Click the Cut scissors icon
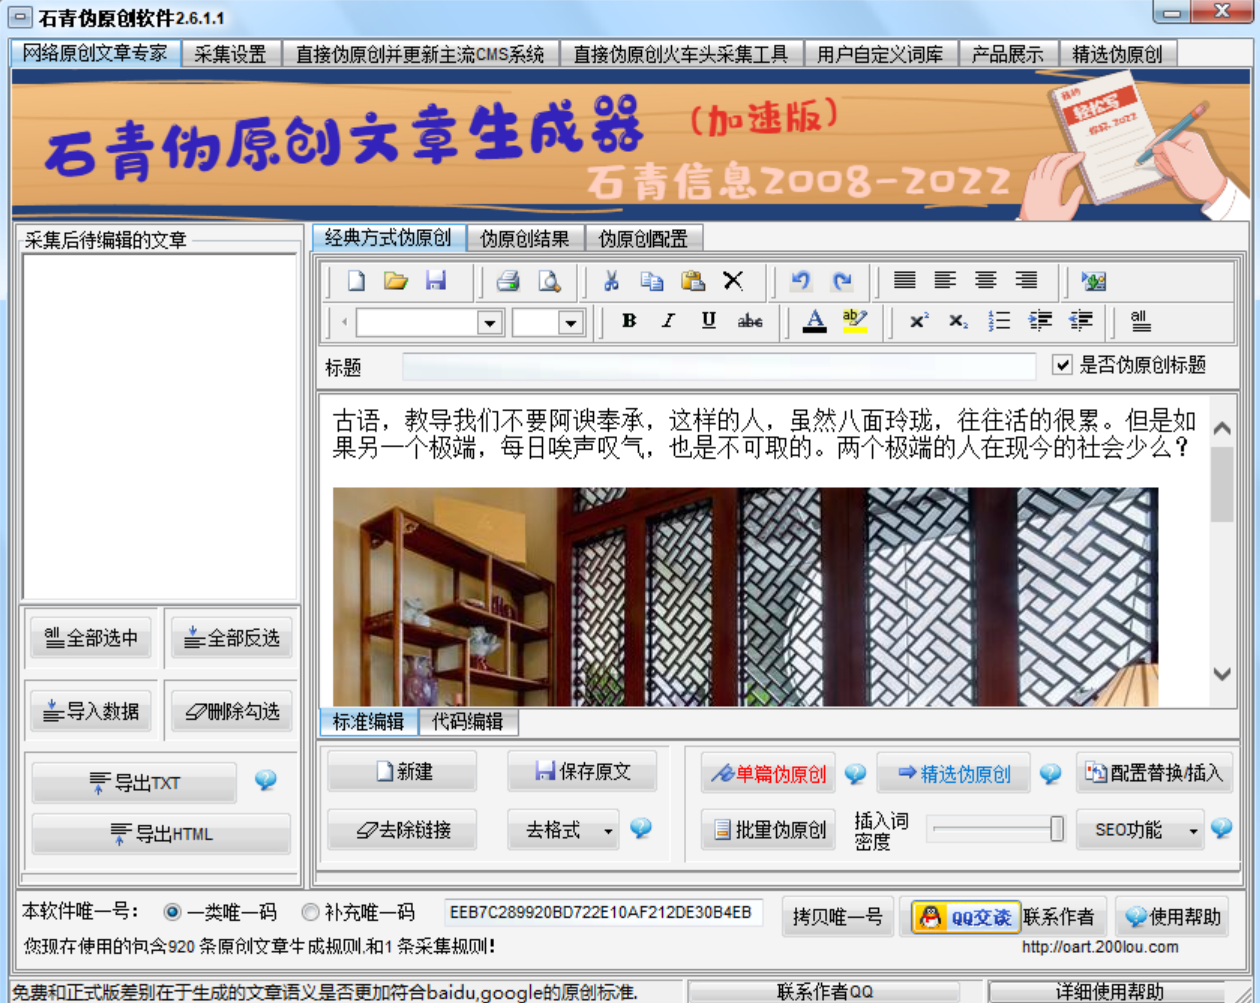The width and height of the screenshot is (1260, 1003). 611,281
